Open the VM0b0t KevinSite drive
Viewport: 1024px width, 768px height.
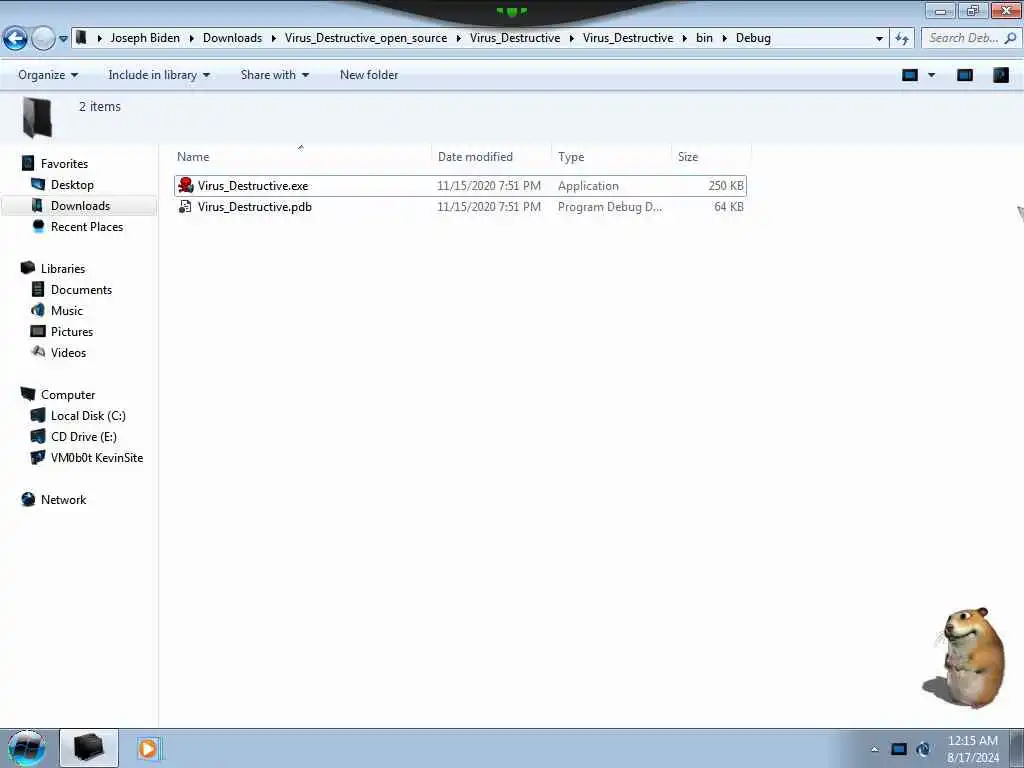pos(97,457)
